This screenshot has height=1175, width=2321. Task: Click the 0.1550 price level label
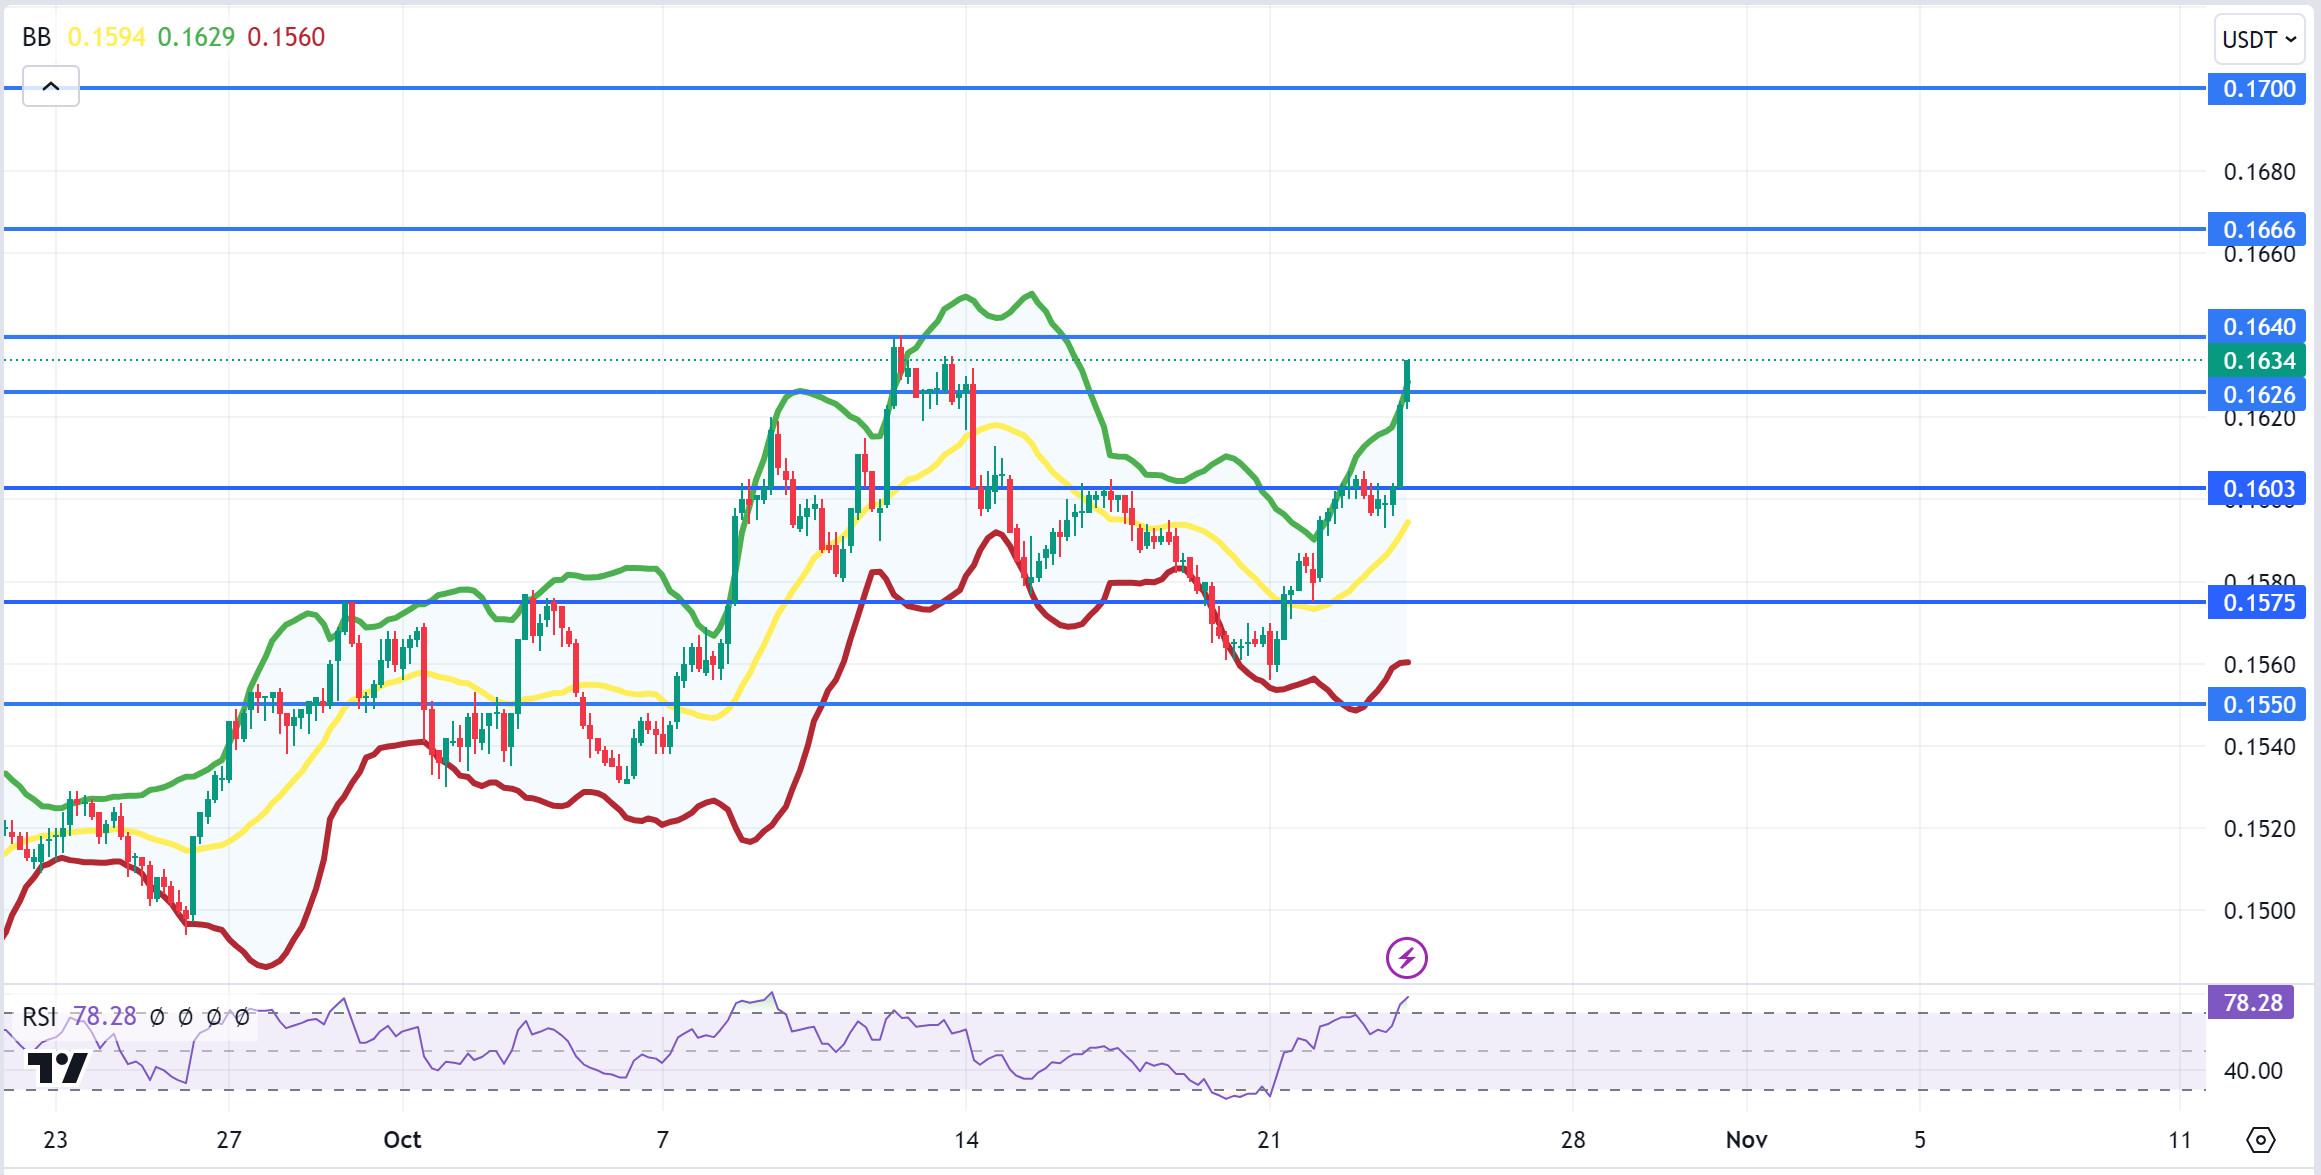point(2256,705)
